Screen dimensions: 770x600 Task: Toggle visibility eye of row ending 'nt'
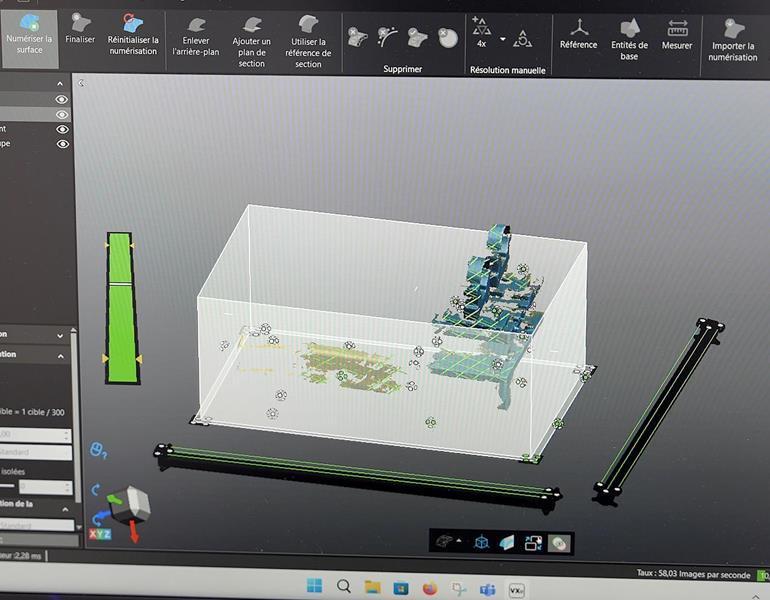tap(62, 129)
